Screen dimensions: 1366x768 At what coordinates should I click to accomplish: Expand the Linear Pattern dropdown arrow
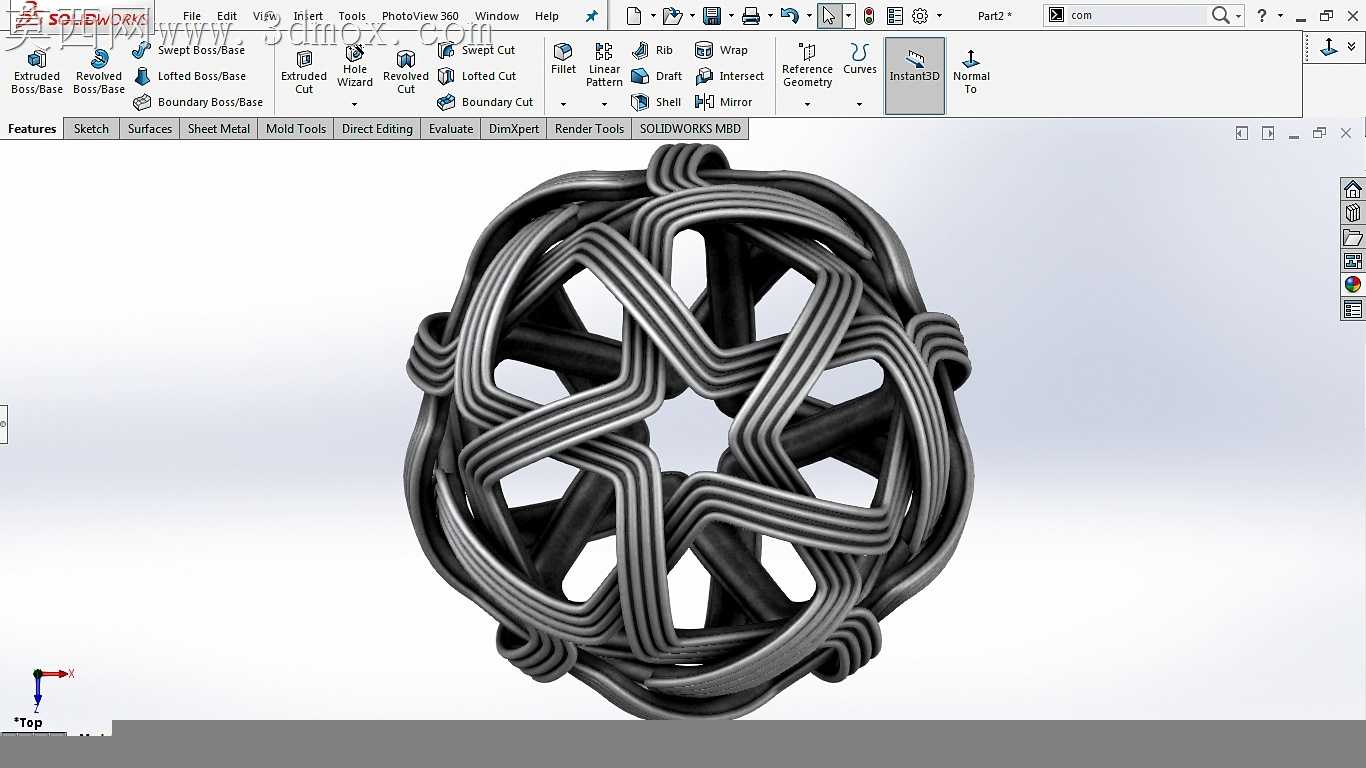tap(604, 104)
